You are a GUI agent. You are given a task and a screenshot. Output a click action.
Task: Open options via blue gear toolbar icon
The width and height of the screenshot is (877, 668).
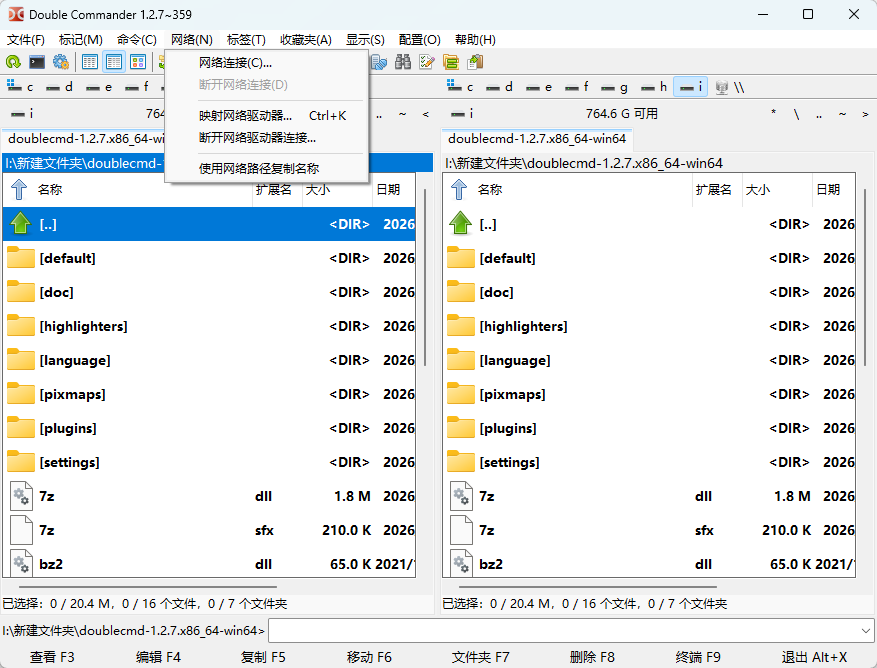point(60,62)
